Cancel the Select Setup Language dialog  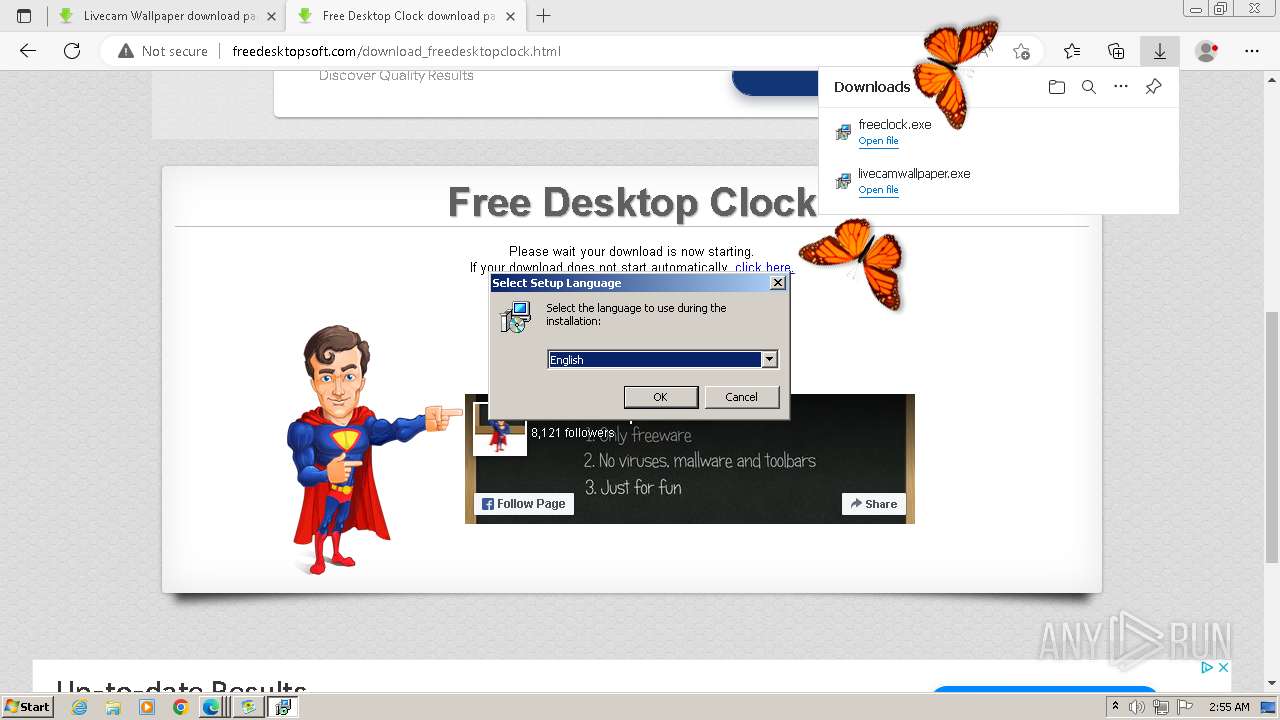point(741,397)
